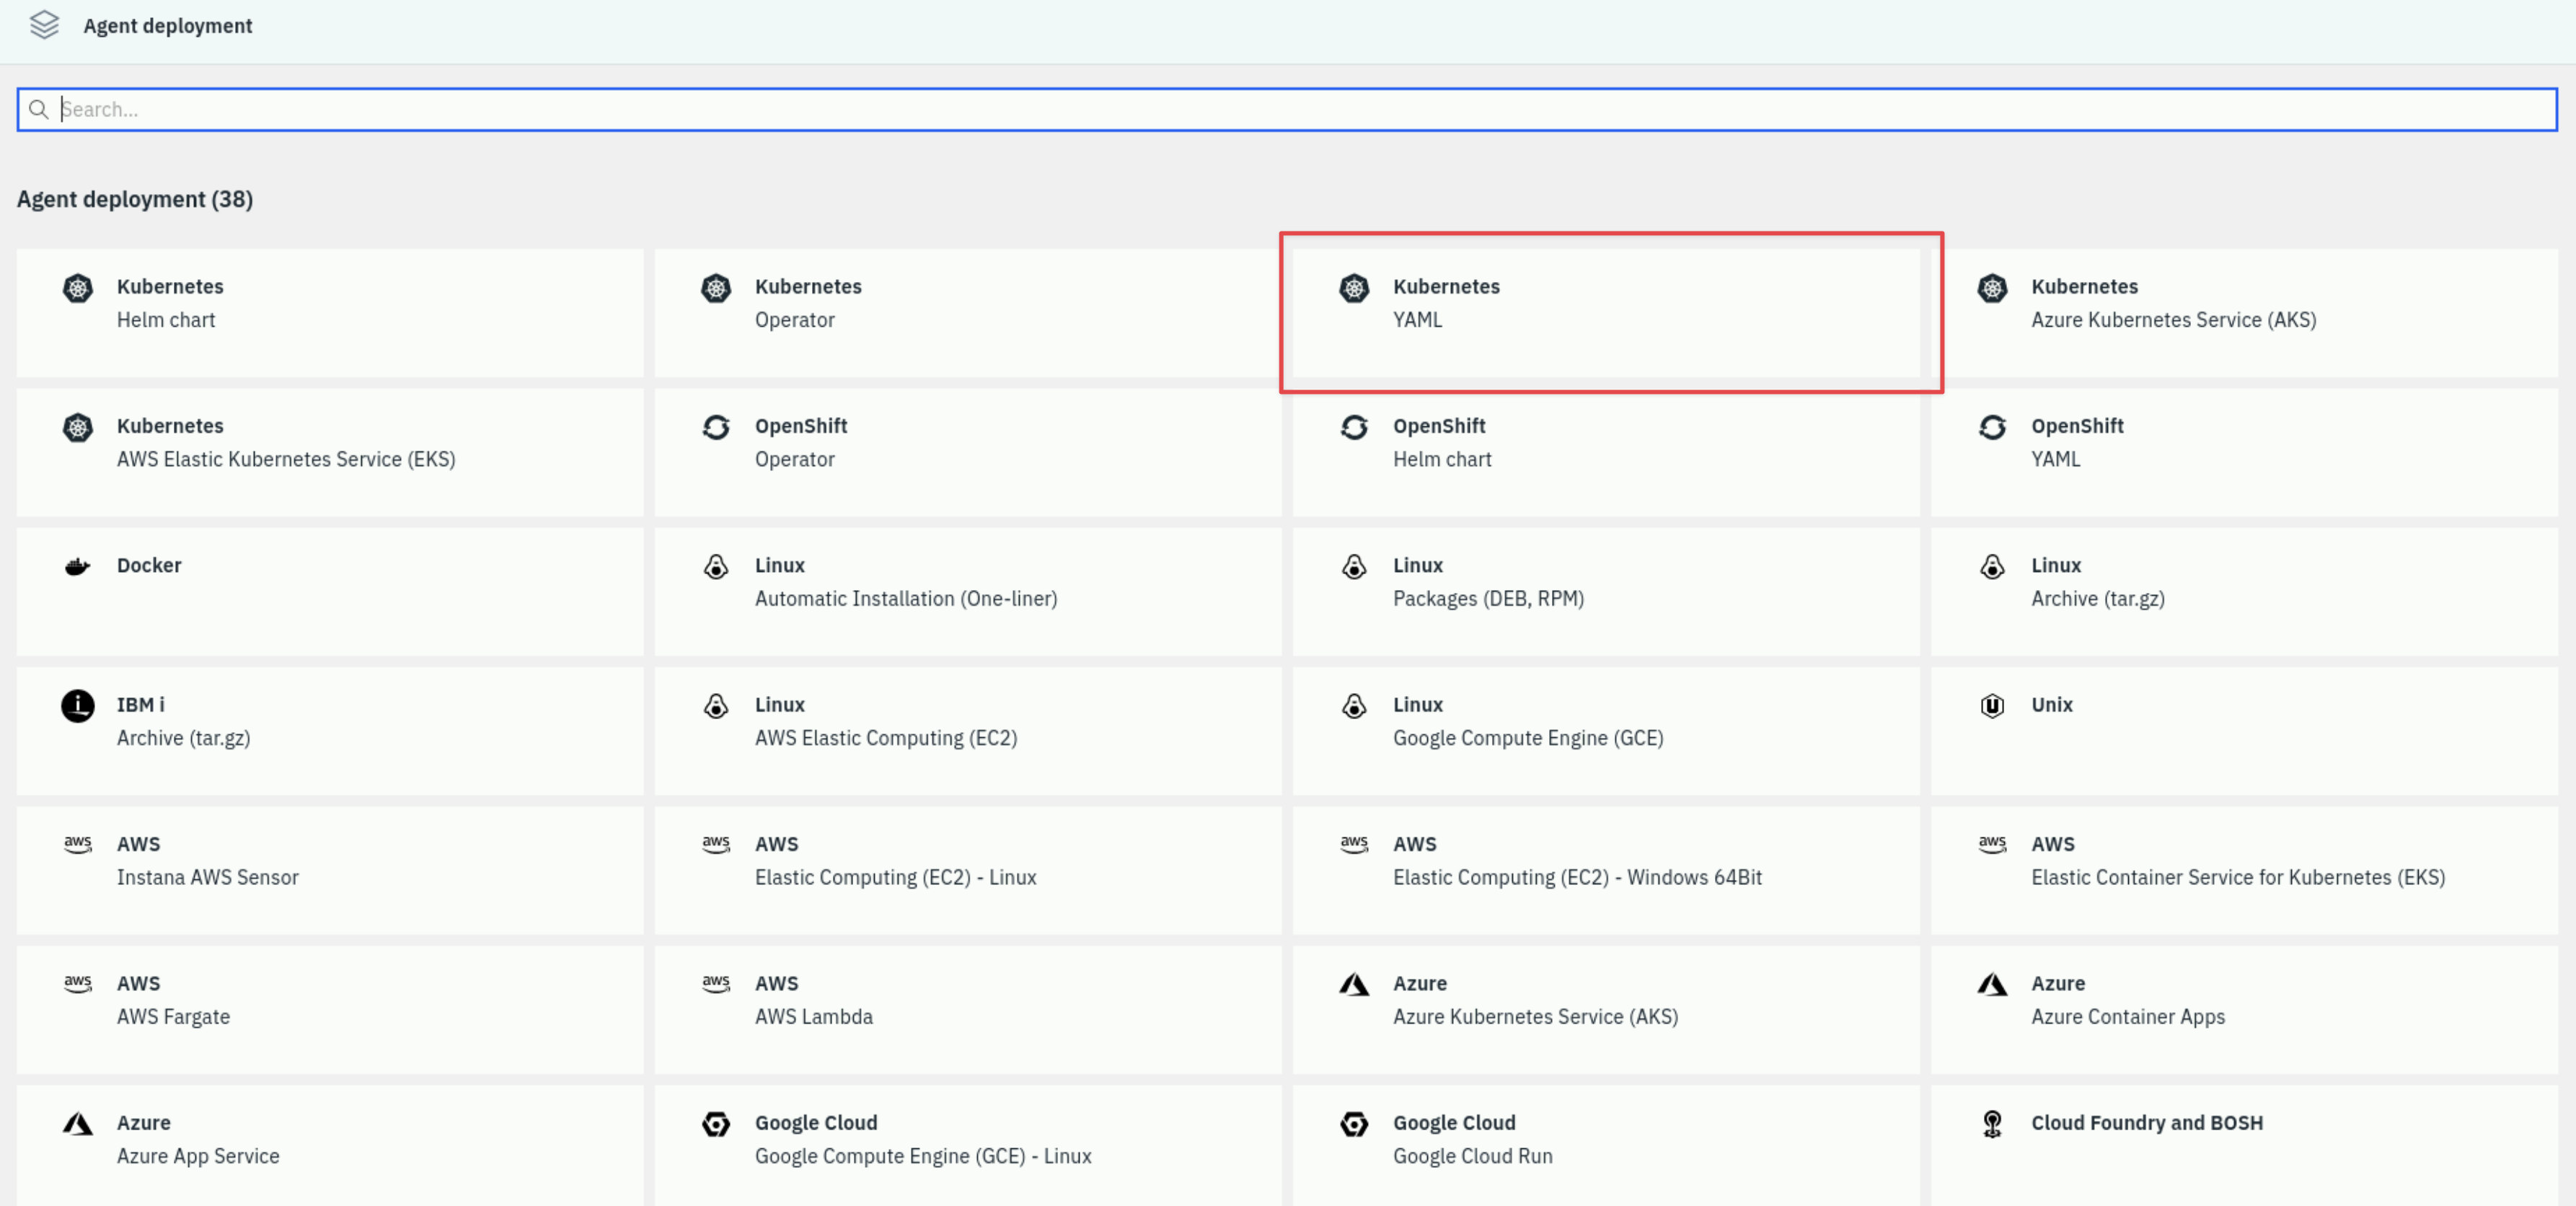Click Linux icon on Automatic Installation card
The height and width of the screenshot is (1206, 2576).
click(716, 567)
